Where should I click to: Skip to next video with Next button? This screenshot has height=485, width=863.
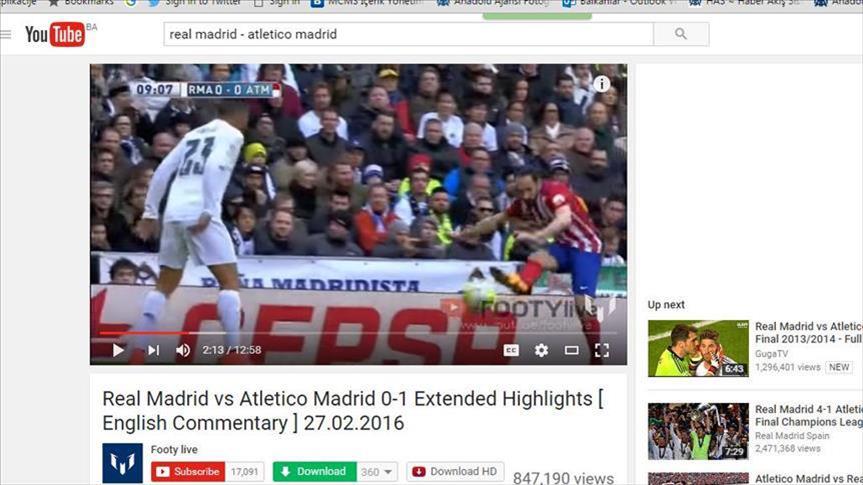click(x=153, y=350)
